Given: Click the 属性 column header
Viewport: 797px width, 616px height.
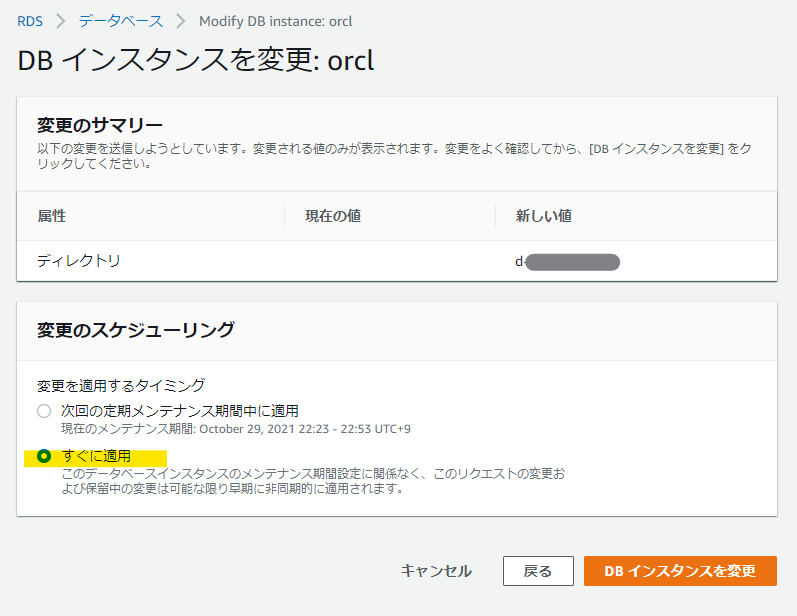Looking at the screenshot, I should (x=52, y=216).
